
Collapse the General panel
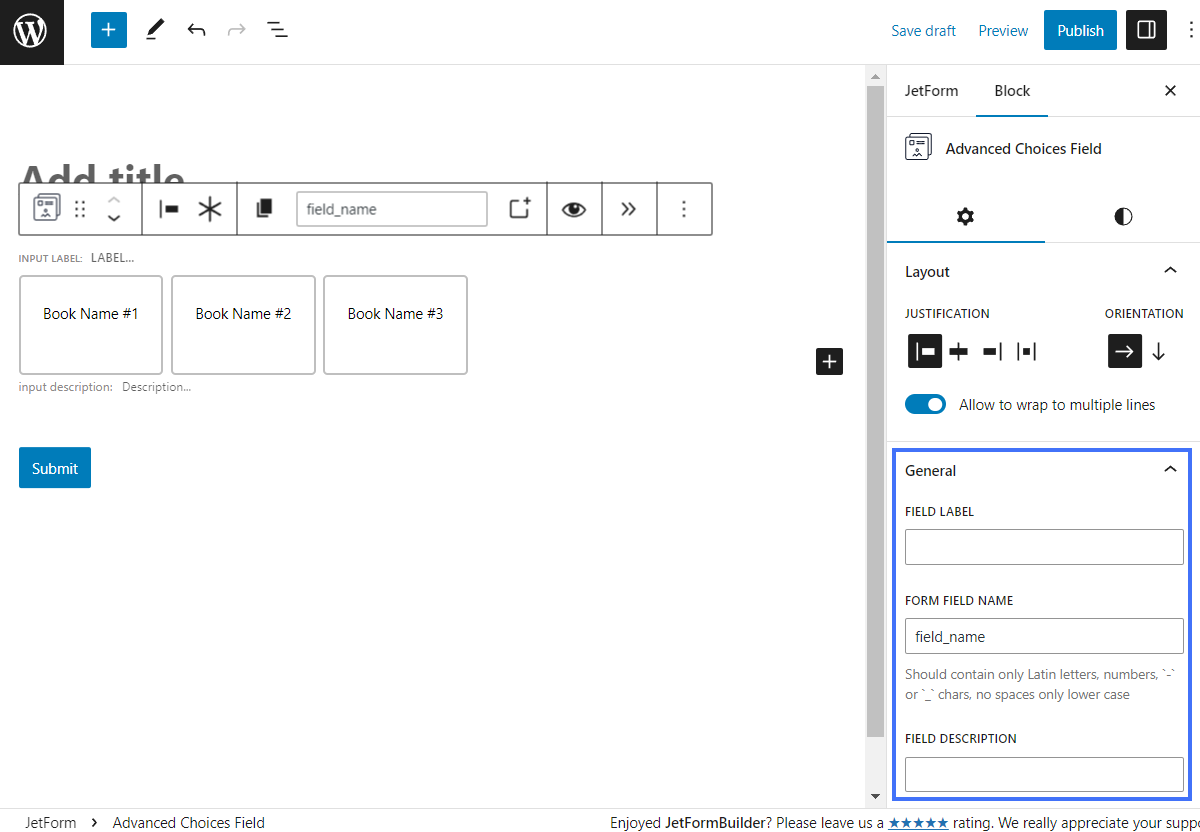point(1170,470)
